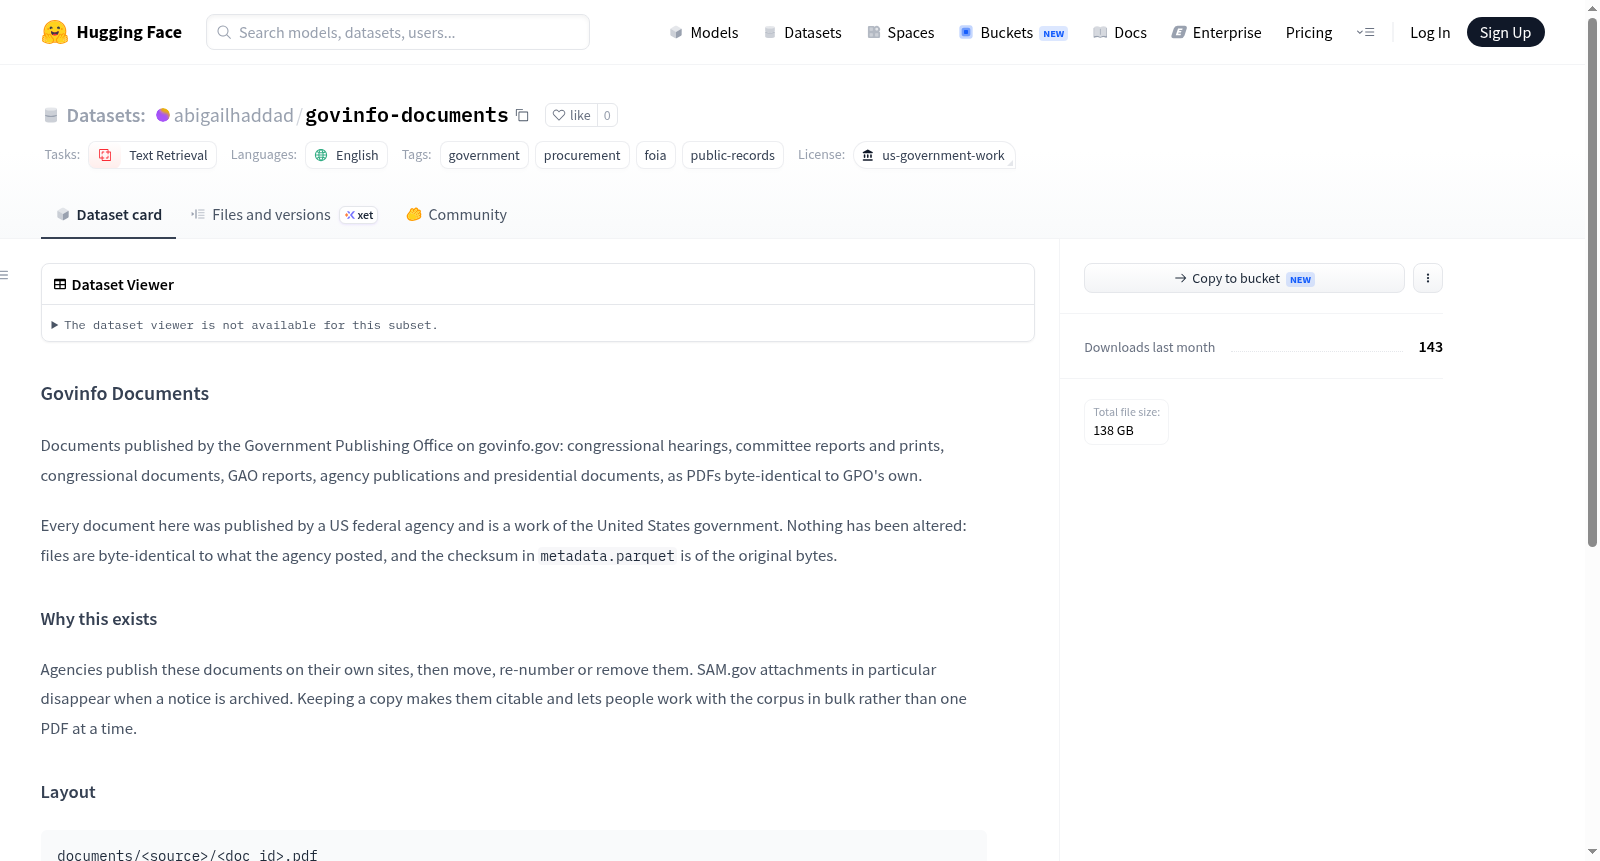
Task: Click the us-government-work license tag
Action: (934, 155)
